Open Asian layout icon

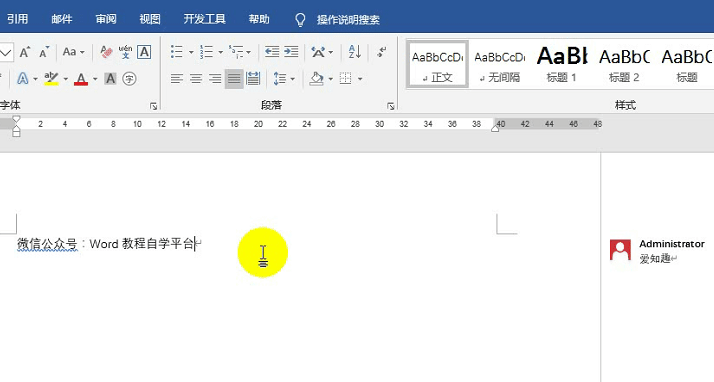tap(318, 52)
